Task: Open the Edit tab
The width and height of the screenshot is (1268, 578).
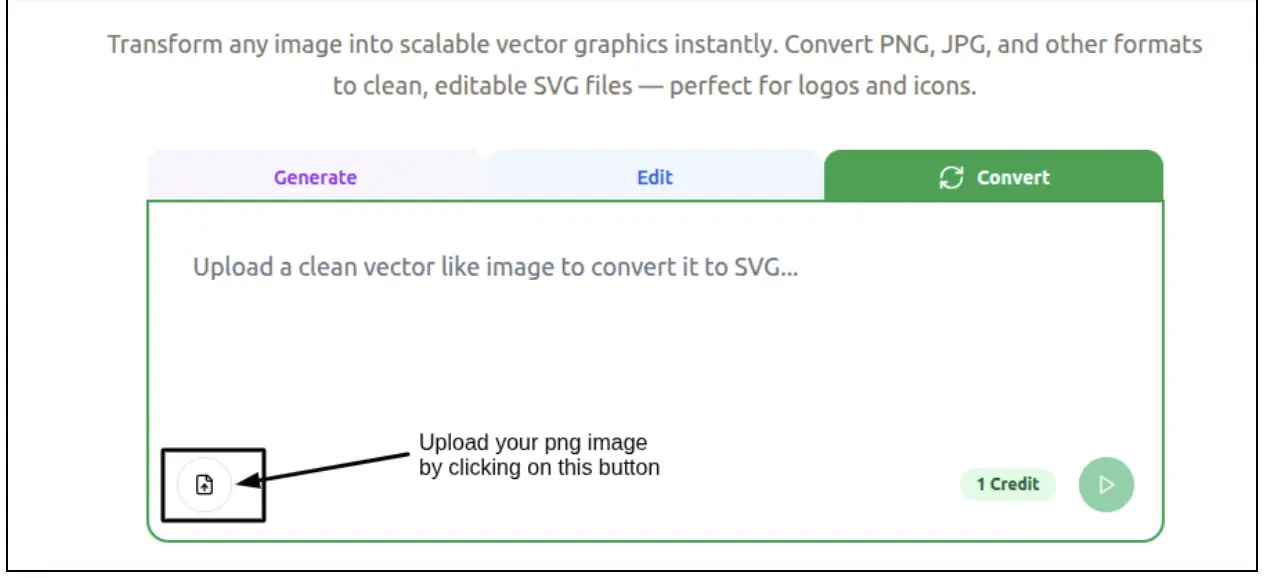Action: pos(654,177)
